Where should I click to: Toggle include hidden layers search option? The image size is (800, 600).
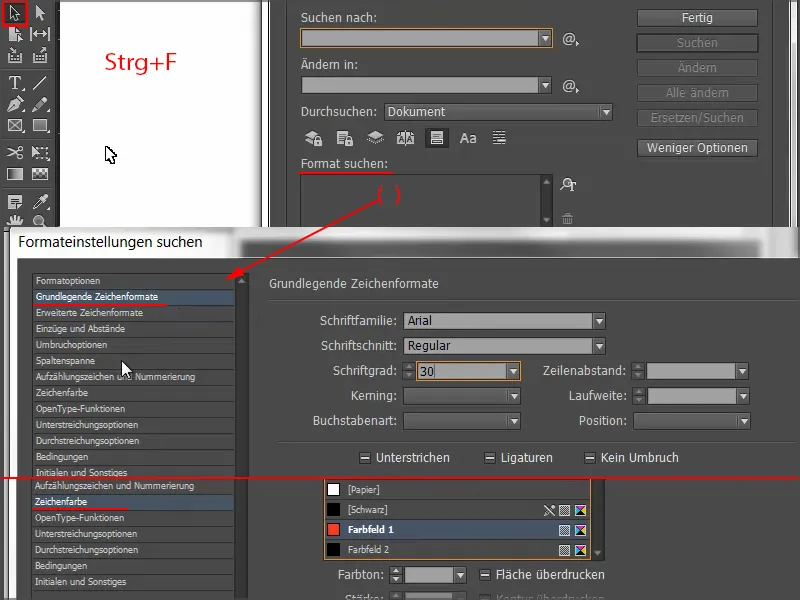[x=375, y=138]
